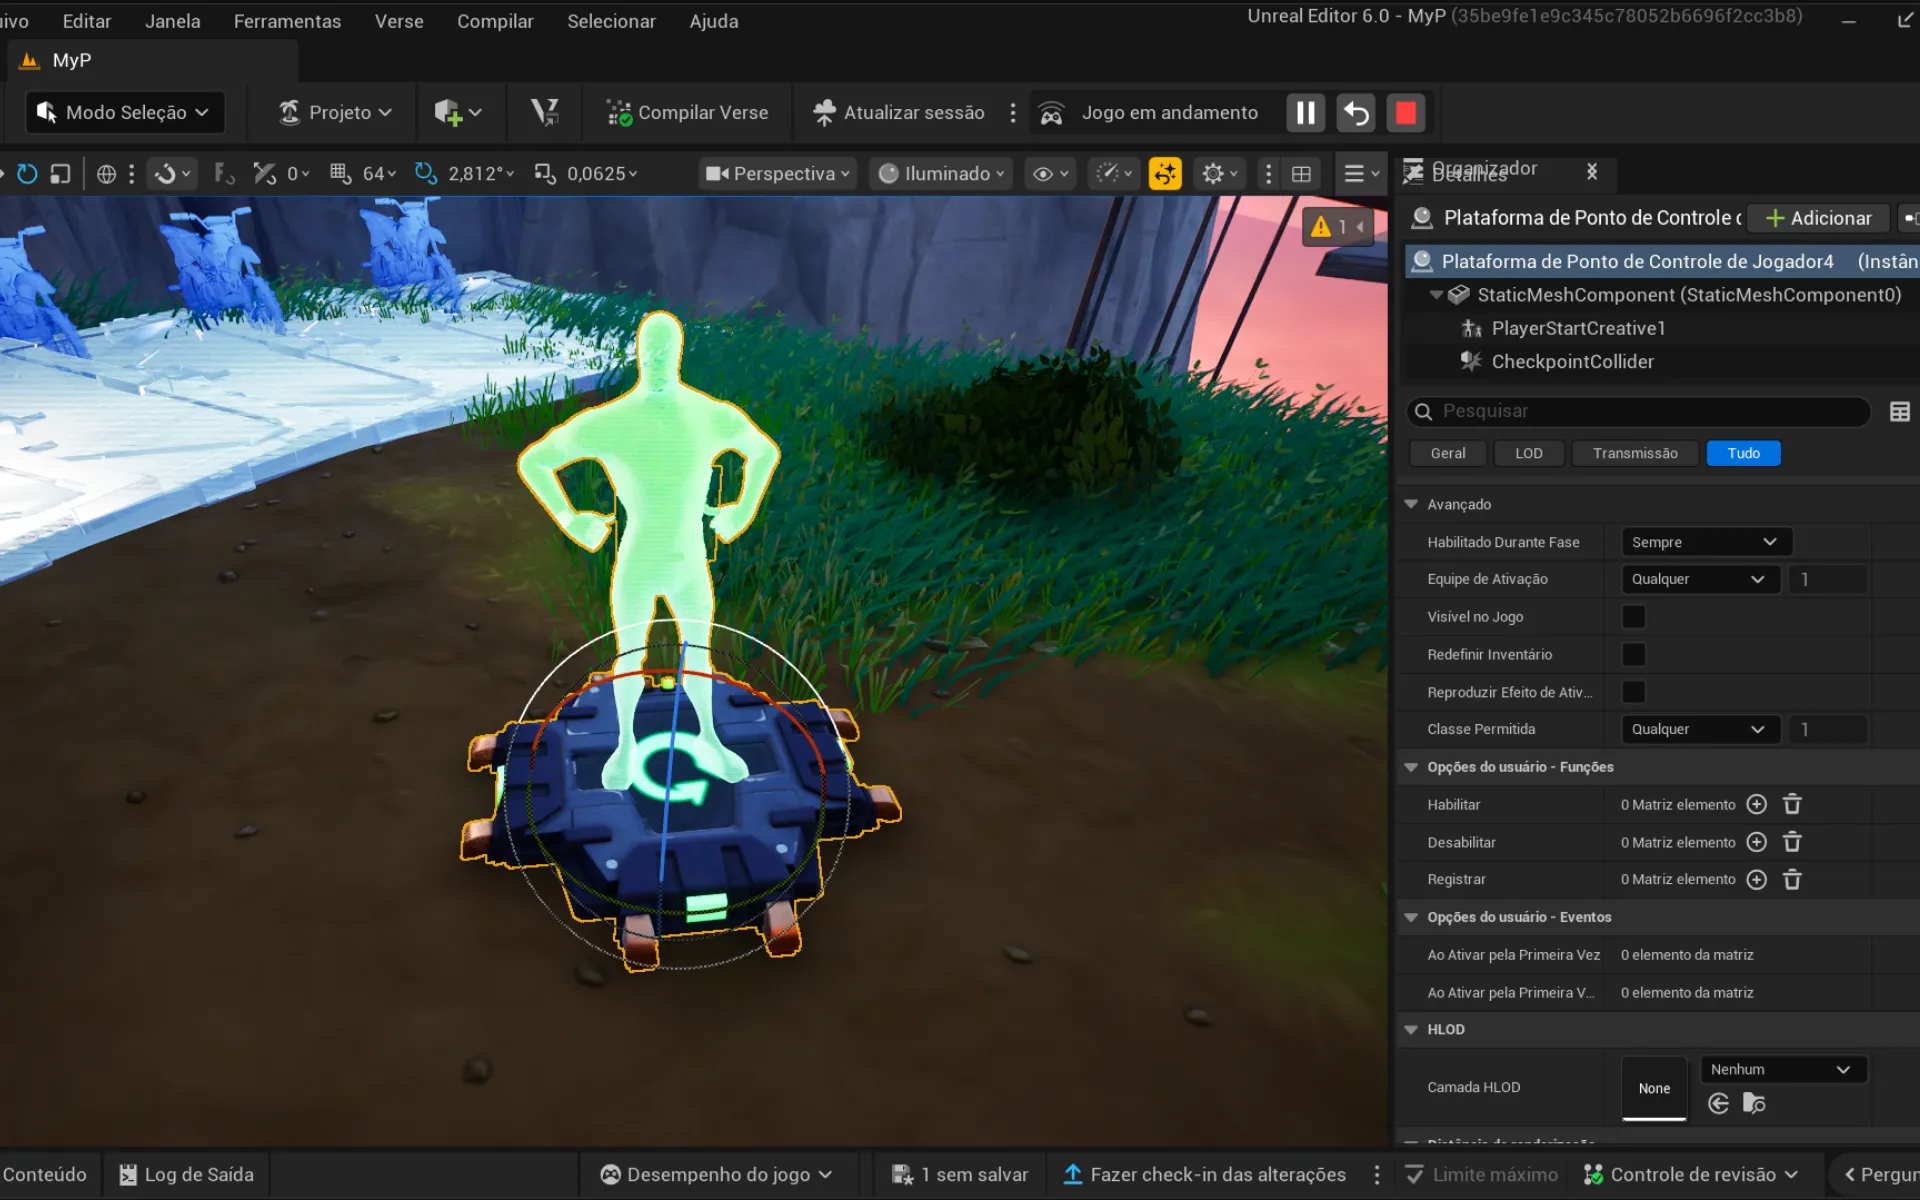Click the yellow viewport warning icon
Image resolution: width=1920 pixels, height=1200 pixels.
click(1321, 227)
